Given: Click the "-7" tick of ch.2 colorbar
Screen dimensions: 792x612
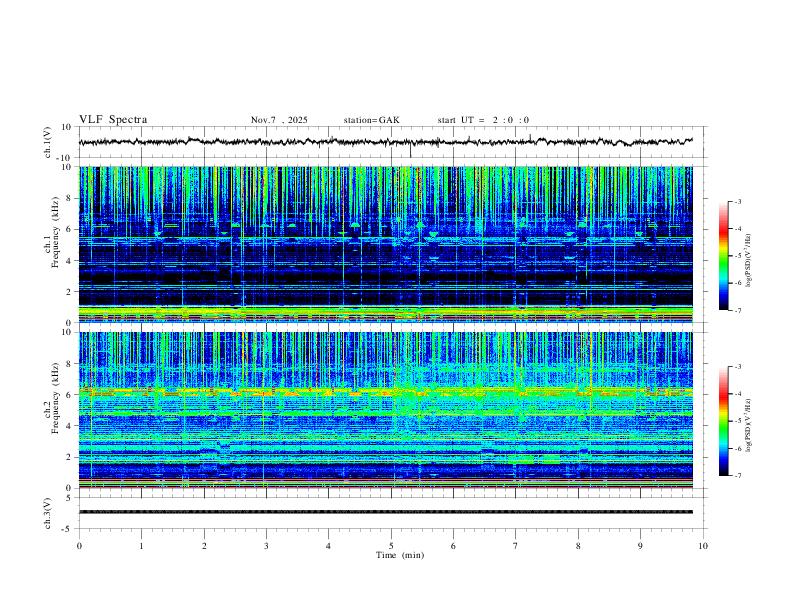Looking at the screenshot, I should pyautogui.click(x=737, y=476).
